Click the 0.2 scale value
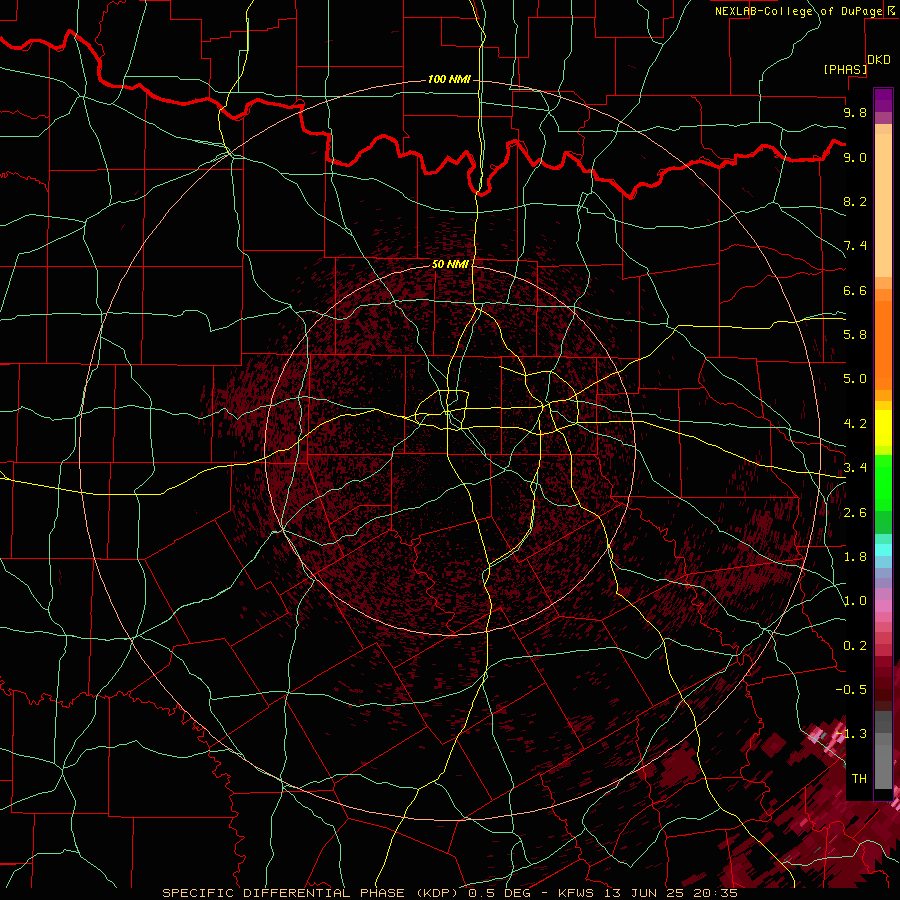The image size is (900, 900). pos(855,646)
